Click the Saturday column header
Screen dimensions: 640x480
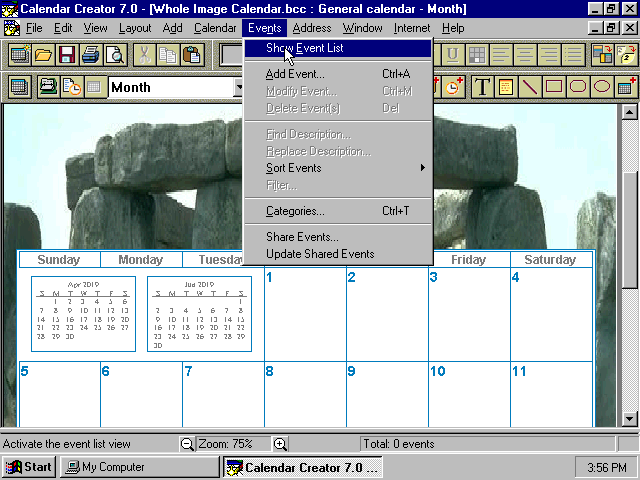[550, 260]
